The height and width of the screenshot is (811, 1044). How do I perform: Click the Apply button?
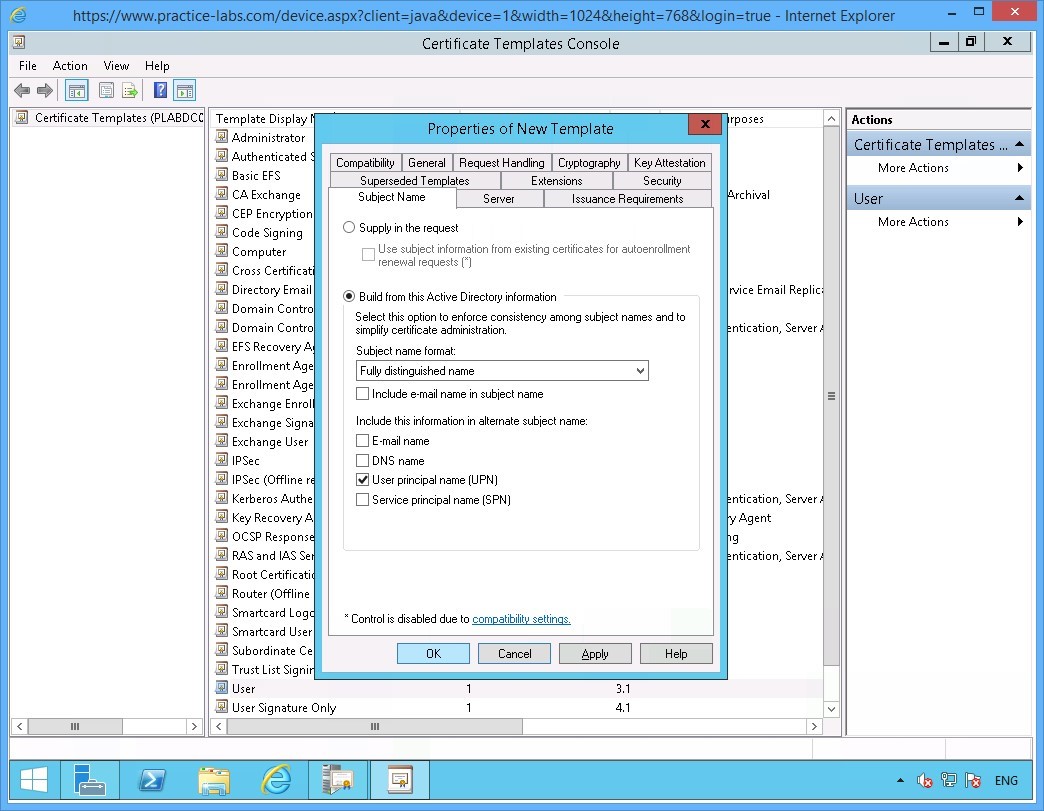pos(595,653)
